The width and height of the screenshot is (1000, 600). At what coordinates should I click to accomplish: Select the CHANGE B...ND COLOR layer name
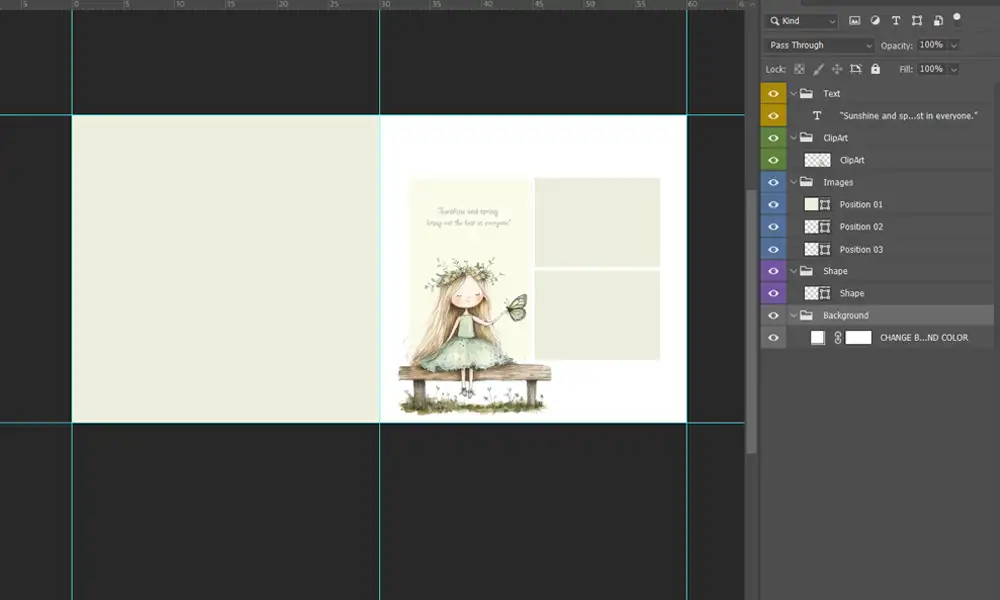point(924,338)
